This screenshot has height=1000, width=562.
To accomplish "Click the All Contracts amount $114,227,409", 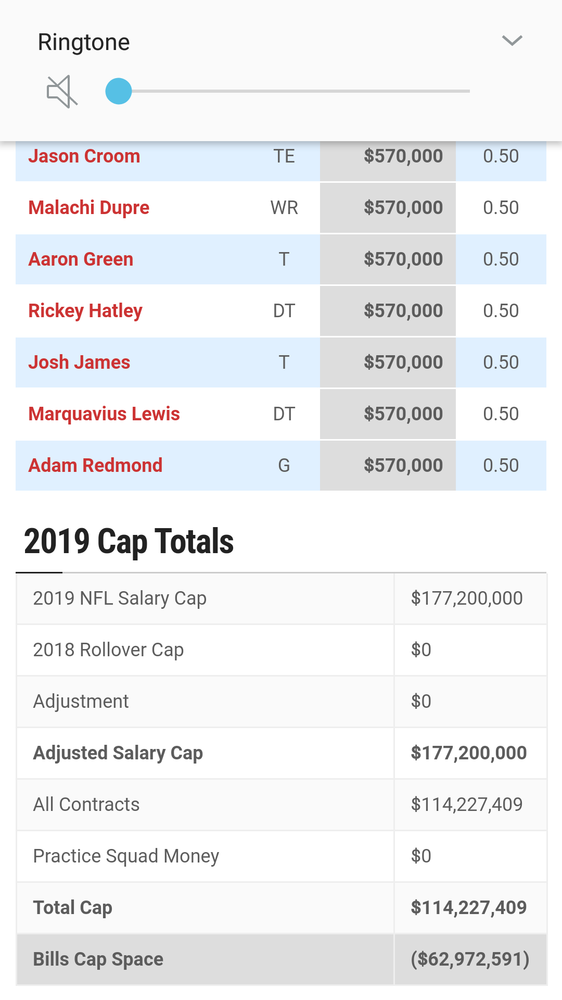I will [467, 805].
